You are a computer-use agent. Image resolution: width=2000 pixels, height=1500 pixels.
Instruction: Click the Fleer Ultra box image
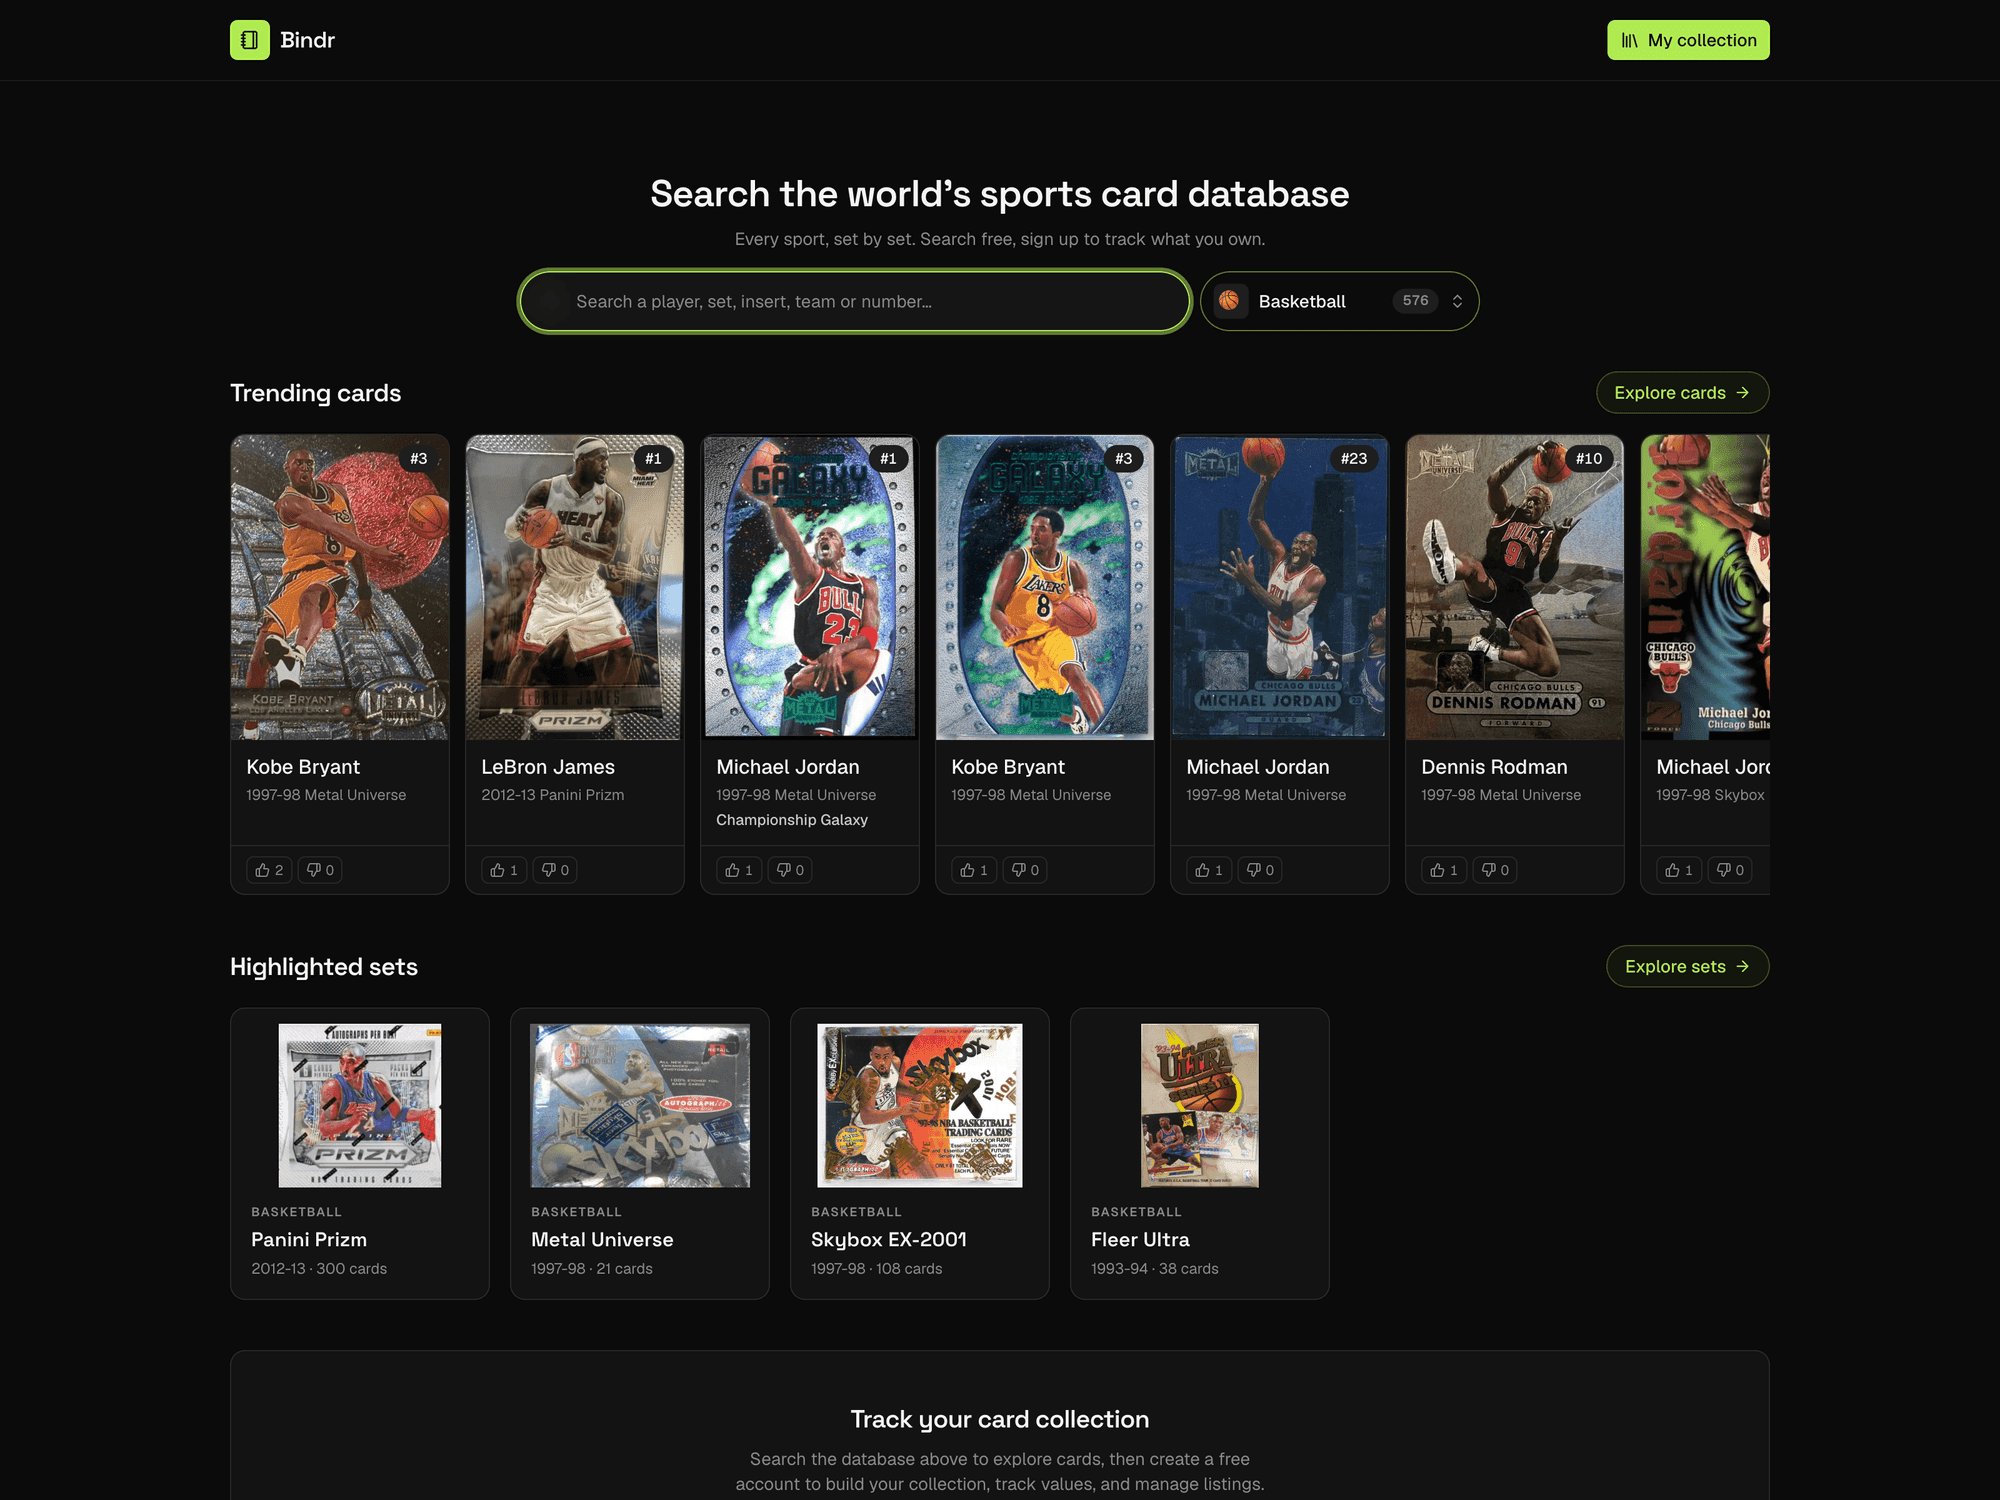pyautogui.click(x=1200, y=1106)
